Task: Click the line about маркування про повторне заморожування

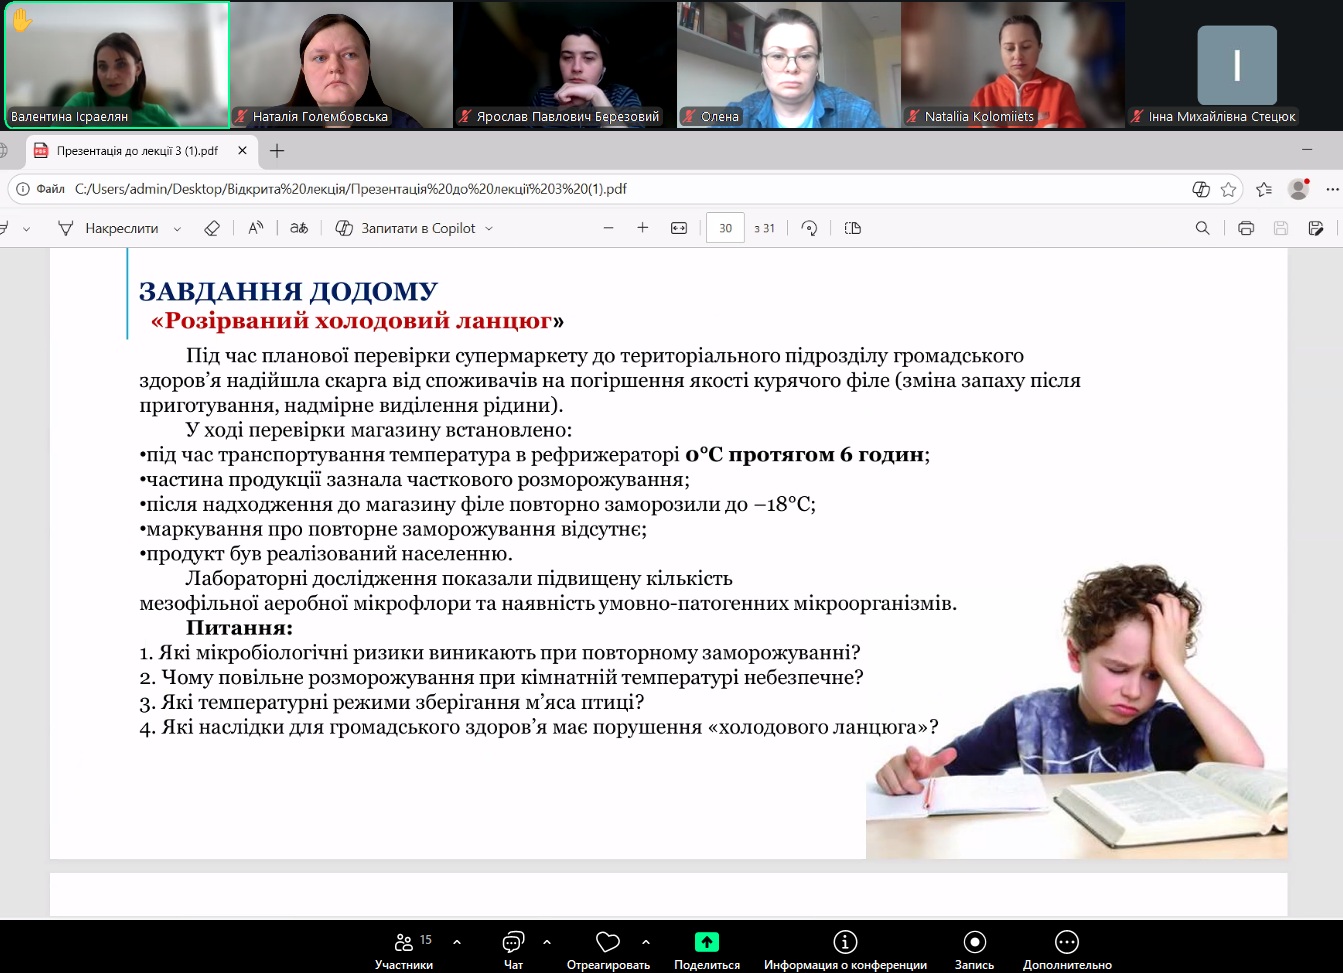Action: (393, 529)
